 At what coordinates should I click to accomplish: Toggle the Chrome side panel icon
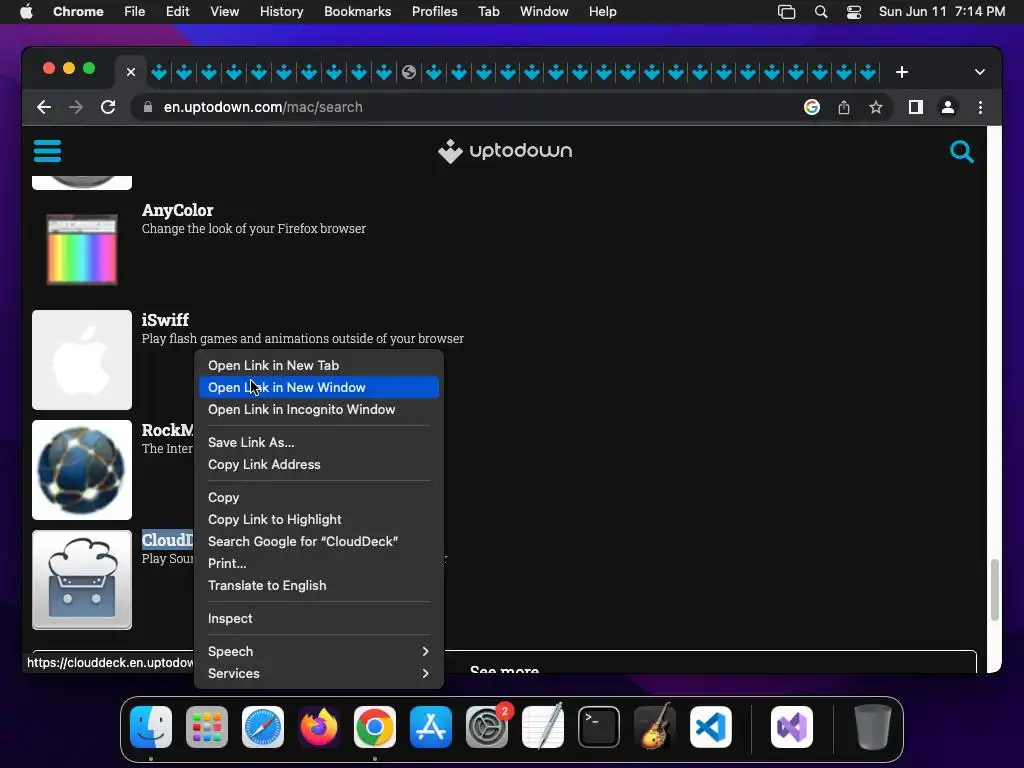tap(916, 107)
